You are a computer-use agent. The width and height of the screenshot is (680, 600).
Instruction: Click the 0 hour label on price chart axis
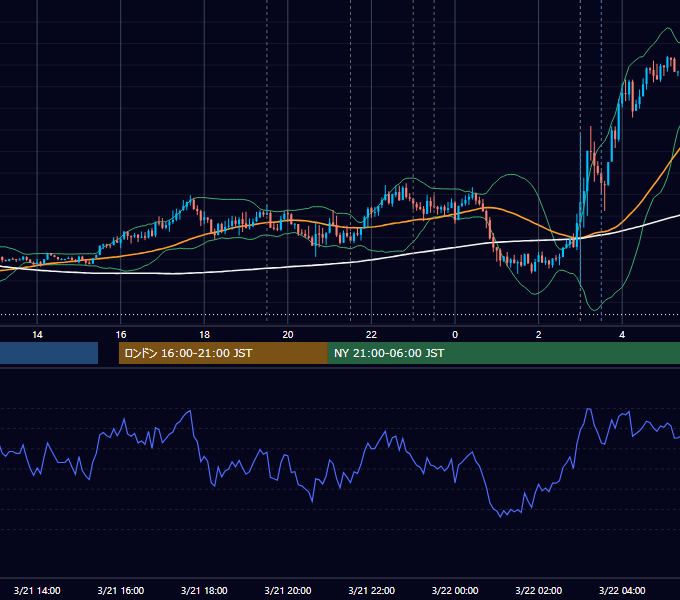[455, 335]
